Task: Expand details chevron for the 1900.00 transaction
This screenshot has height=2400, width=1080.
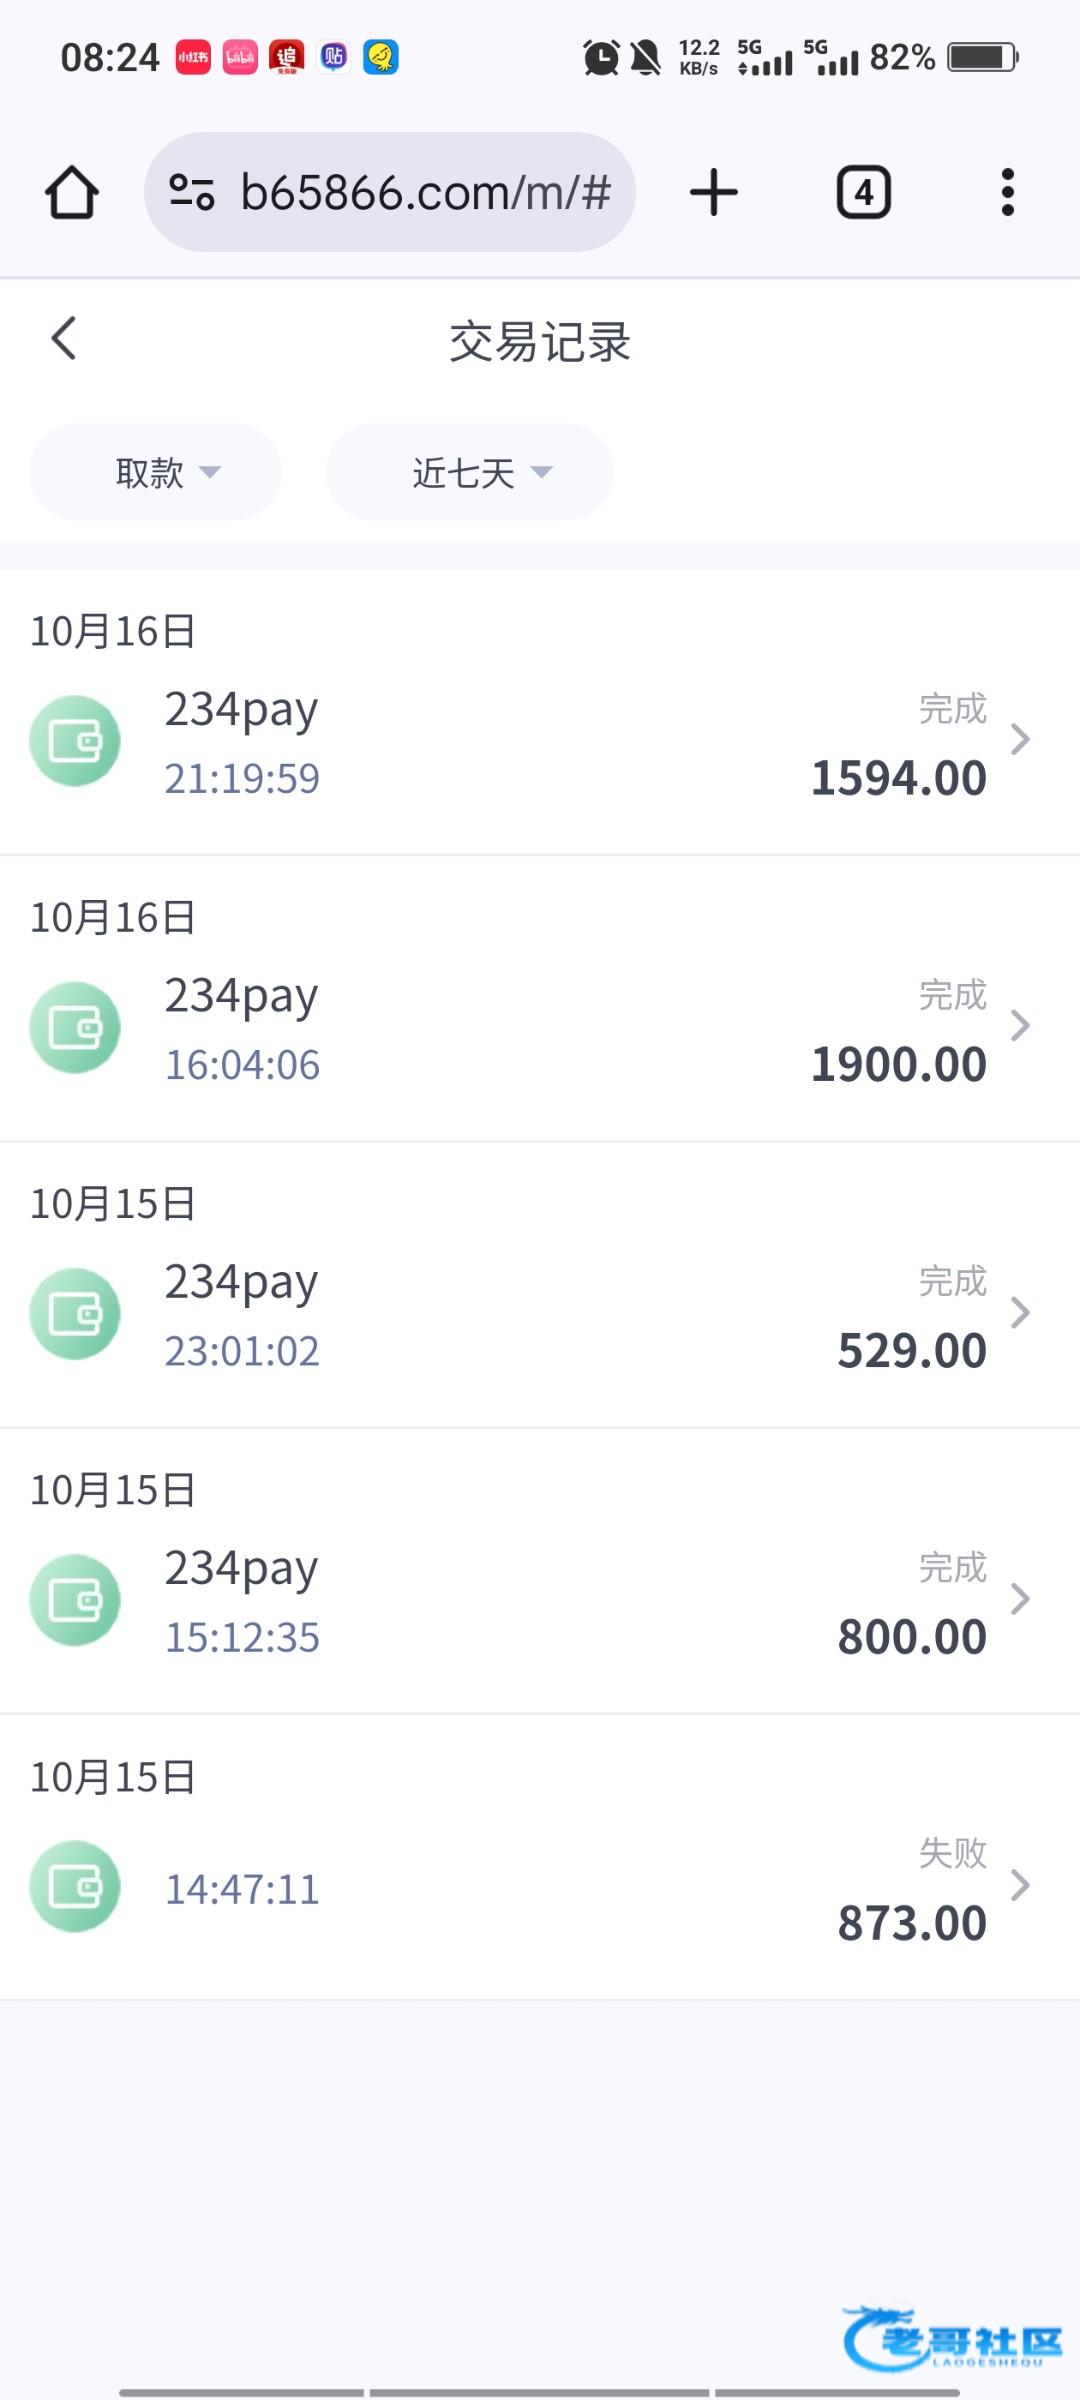Action: tap(1020, 1026)
